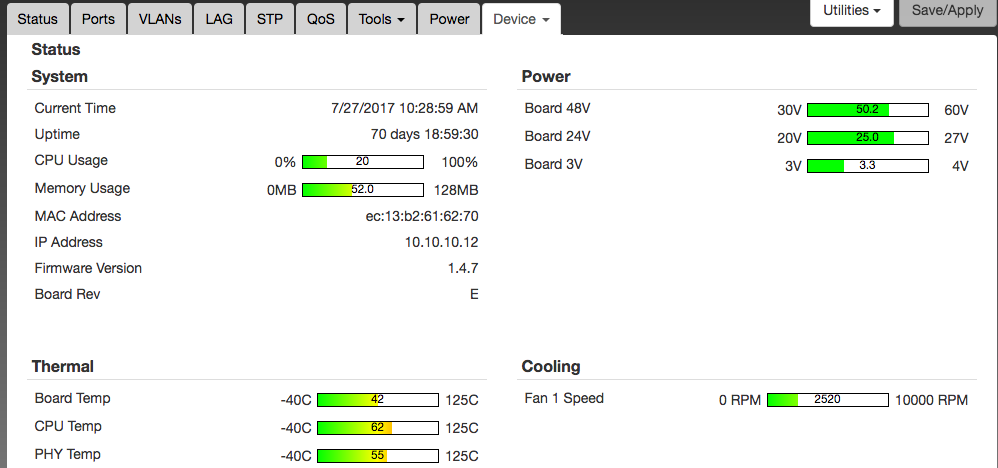
Task: Click the CPU Temp gauge bar
Action: point(377,428)
